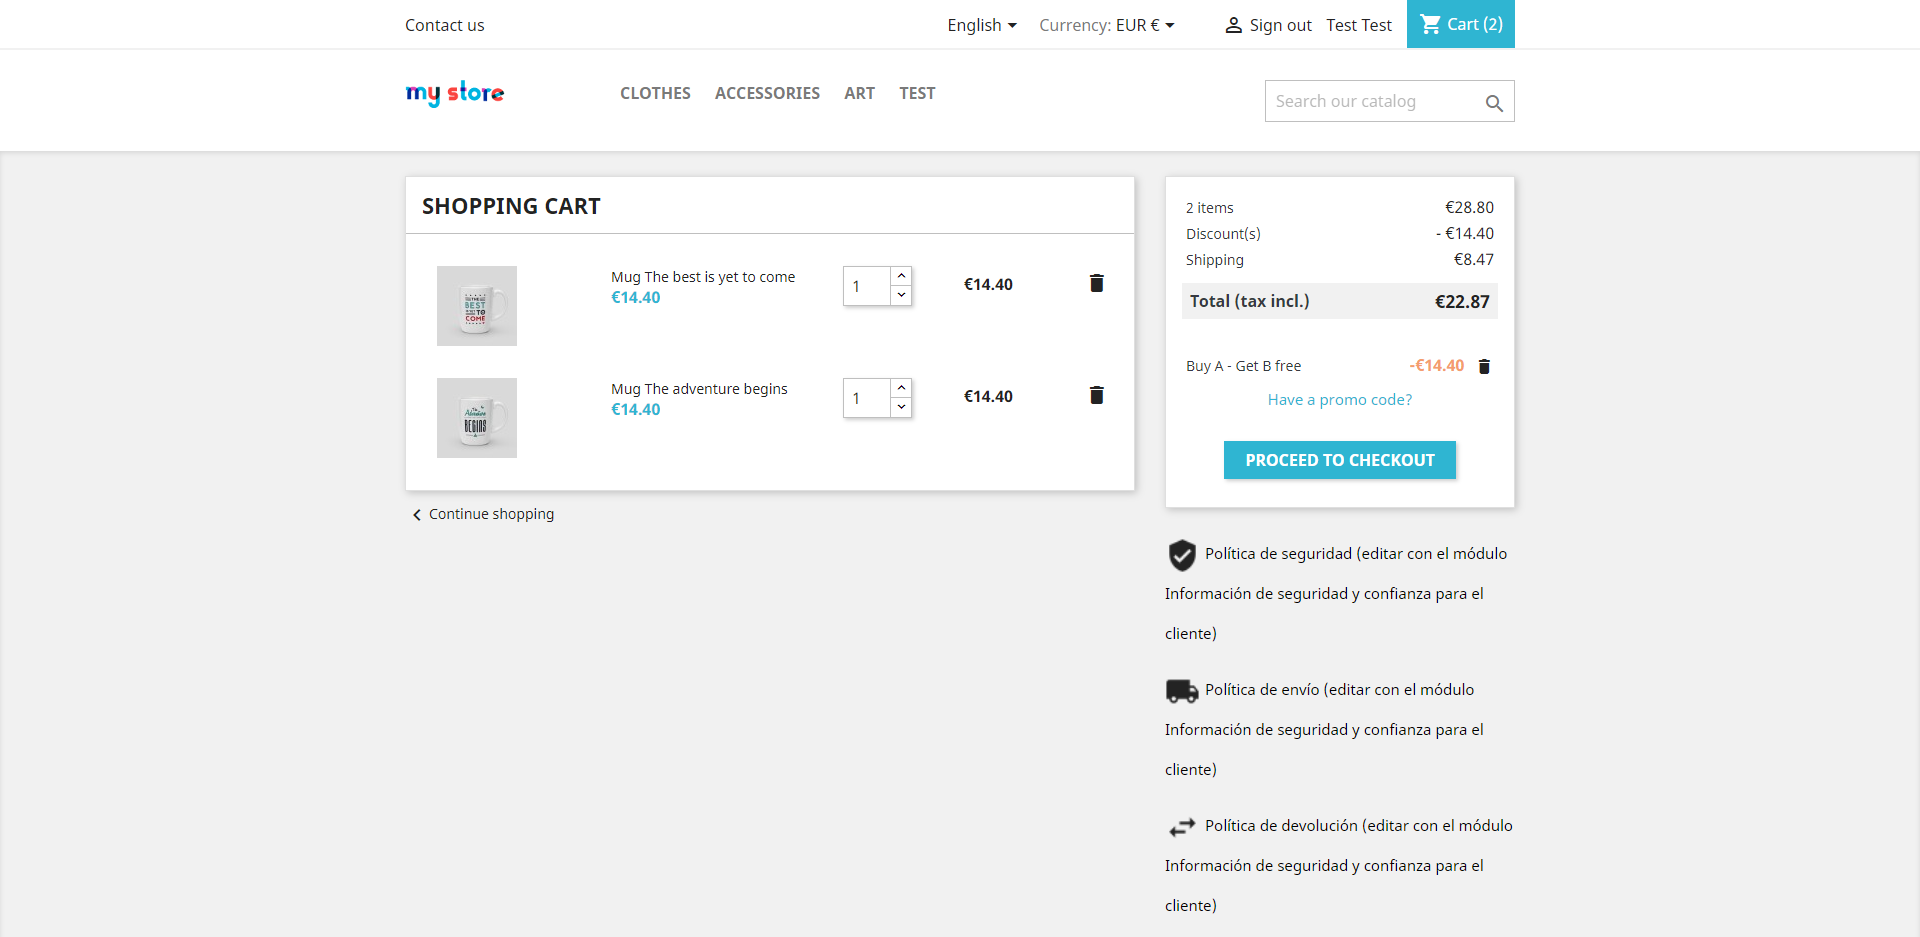Click the Have a promo code link

[1339, 400]
